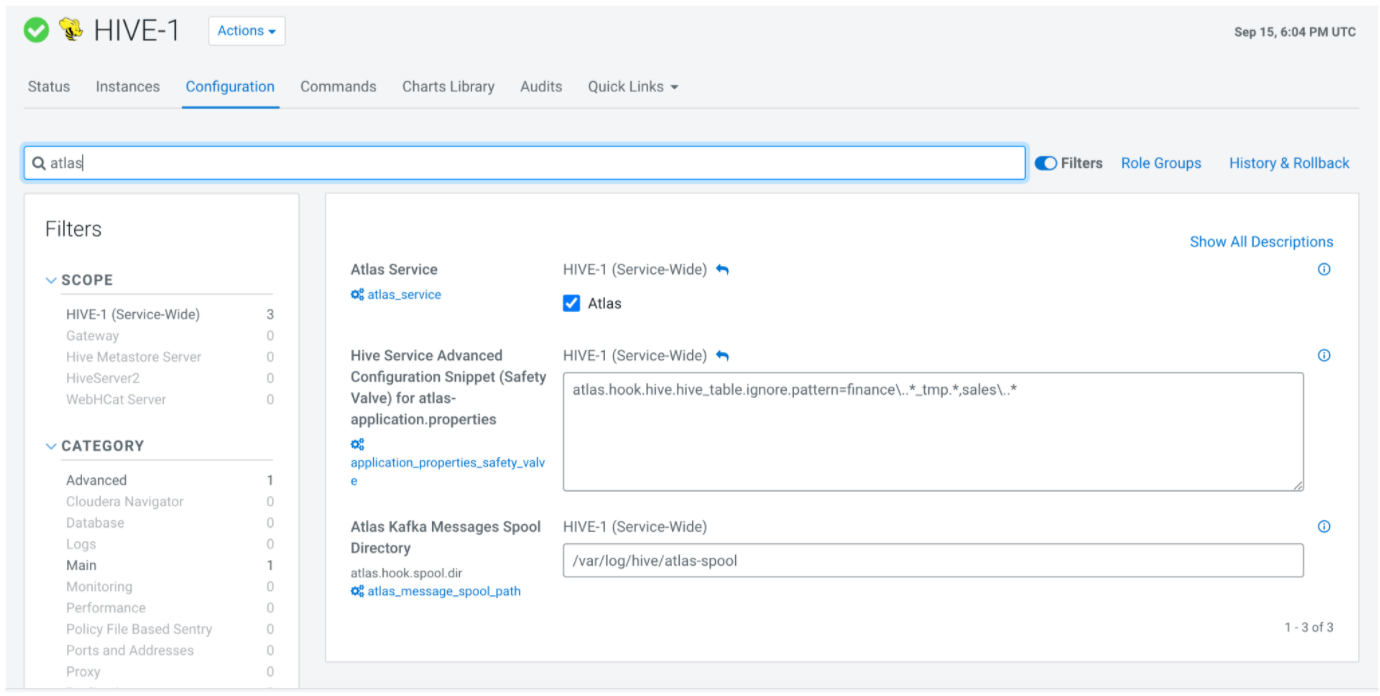Show info description for Atlas Service
This screenshot has height=696, width=1380.
point(1324,270)
